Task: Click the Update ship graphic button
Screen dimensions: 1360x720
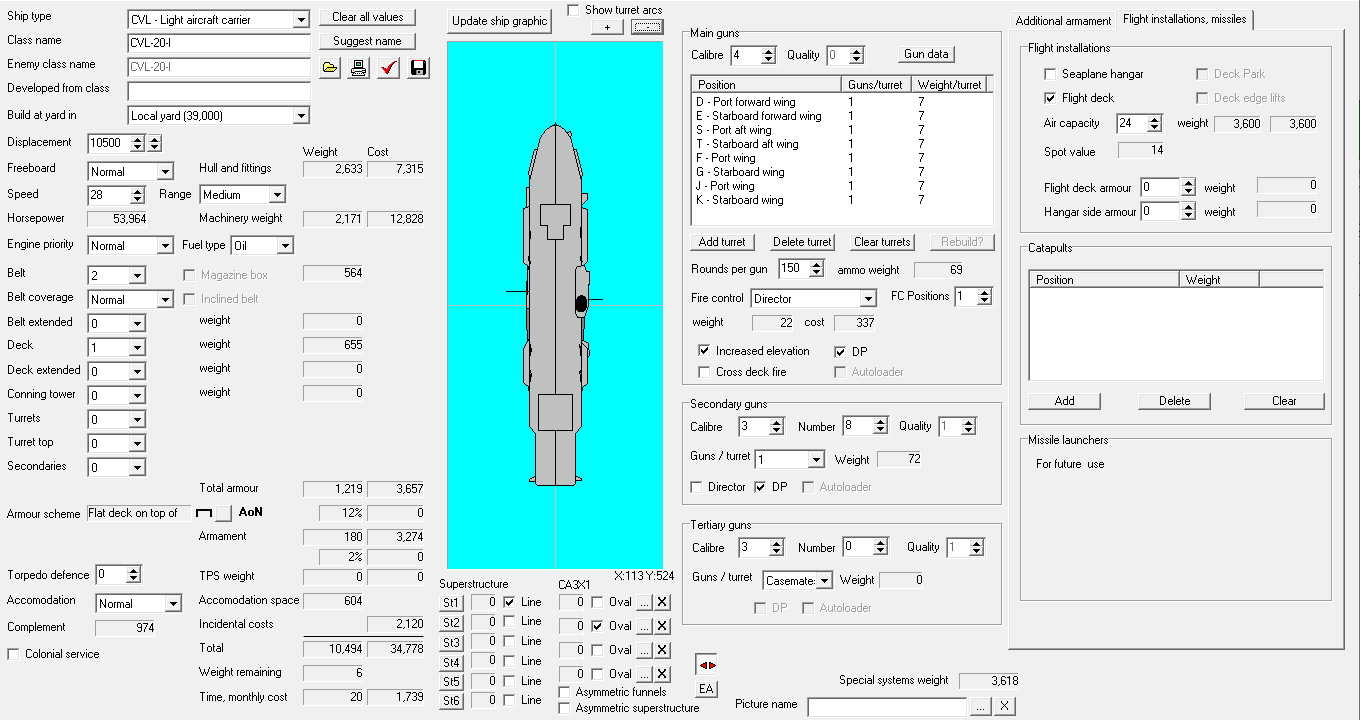Action: pyautogui.click(x=500, y=21)
